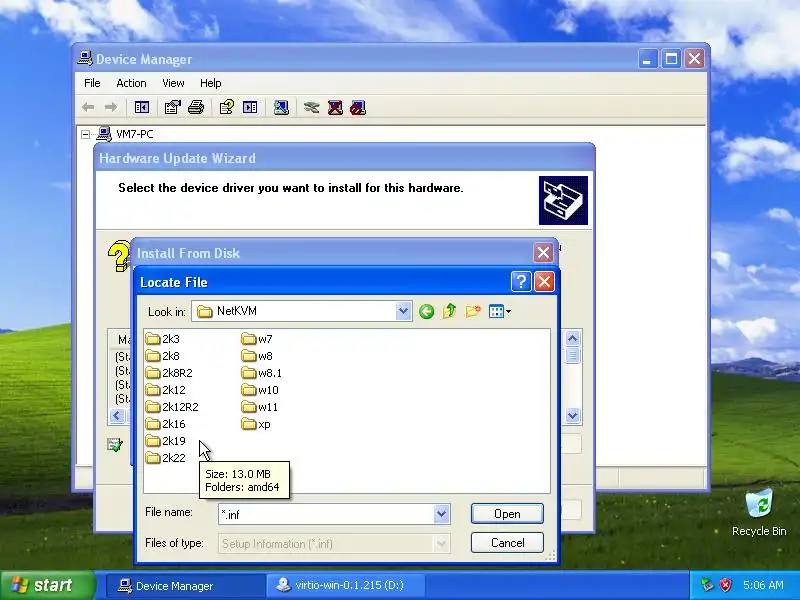This screenshot has height=600, width=800.
Task: Open the View Menu dropdown in Locate File
Action: tap(499, 311)
